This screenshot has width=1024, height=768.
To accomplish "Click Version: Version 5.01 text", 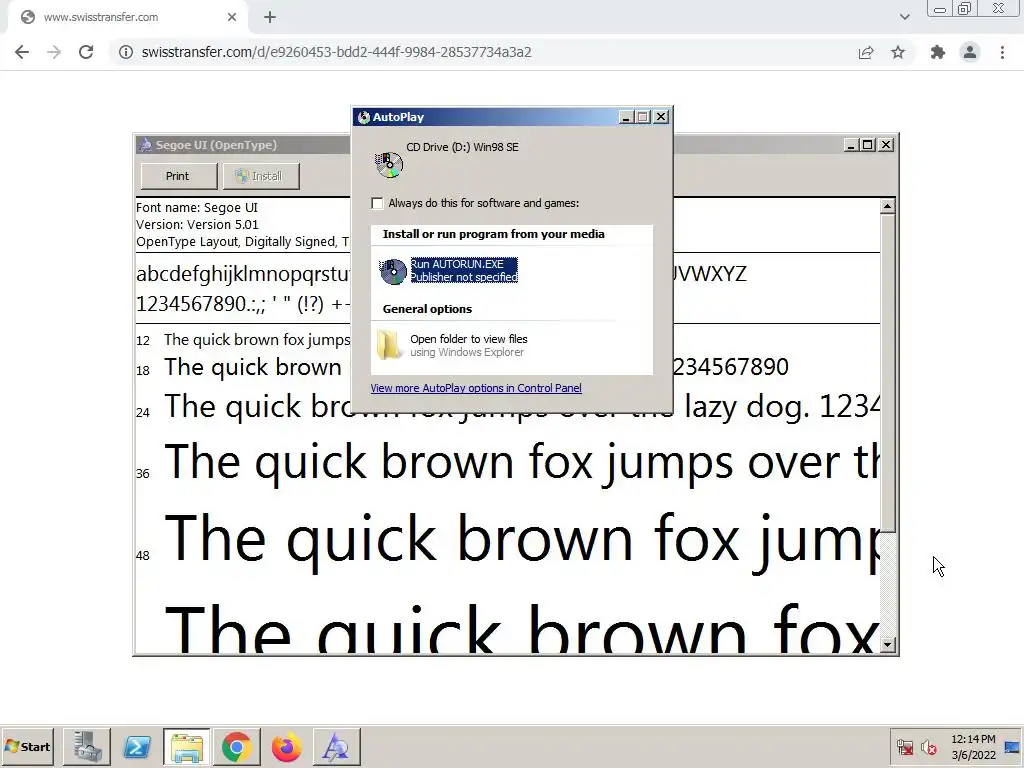I will coord(197,225).
